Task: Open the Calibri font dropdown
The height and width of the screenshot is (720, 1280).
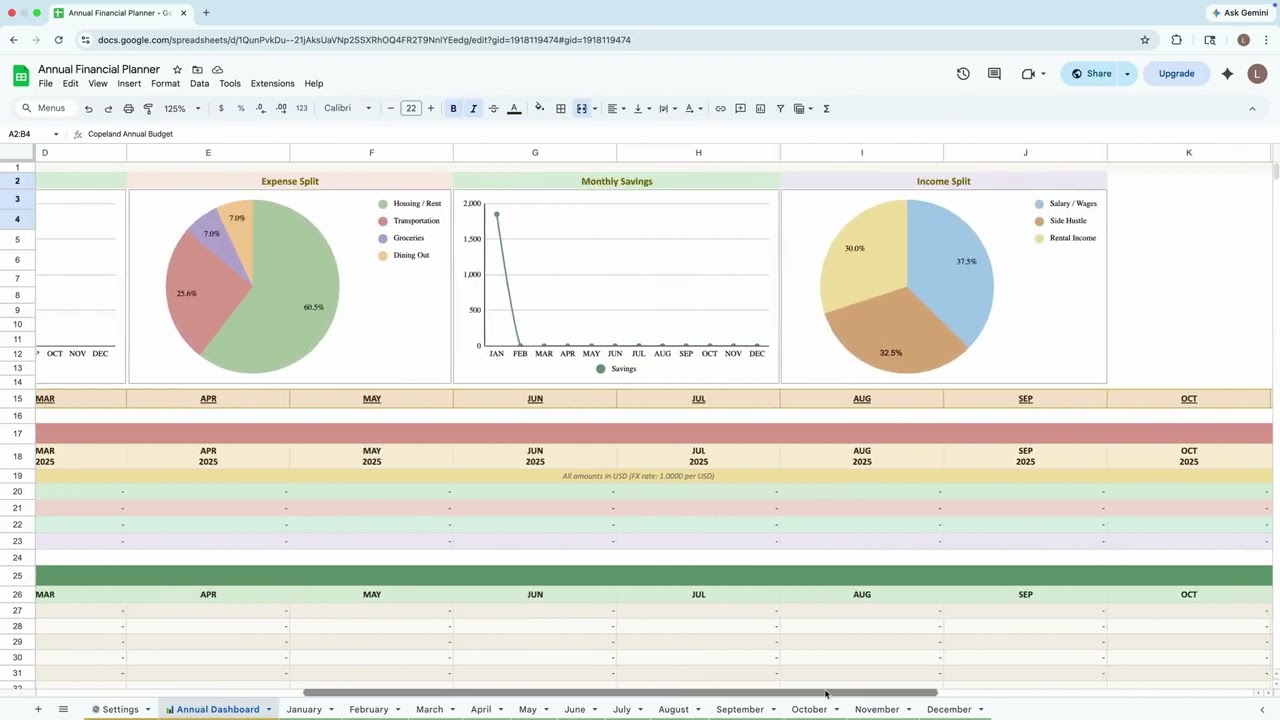Action: tap(347, 109)
